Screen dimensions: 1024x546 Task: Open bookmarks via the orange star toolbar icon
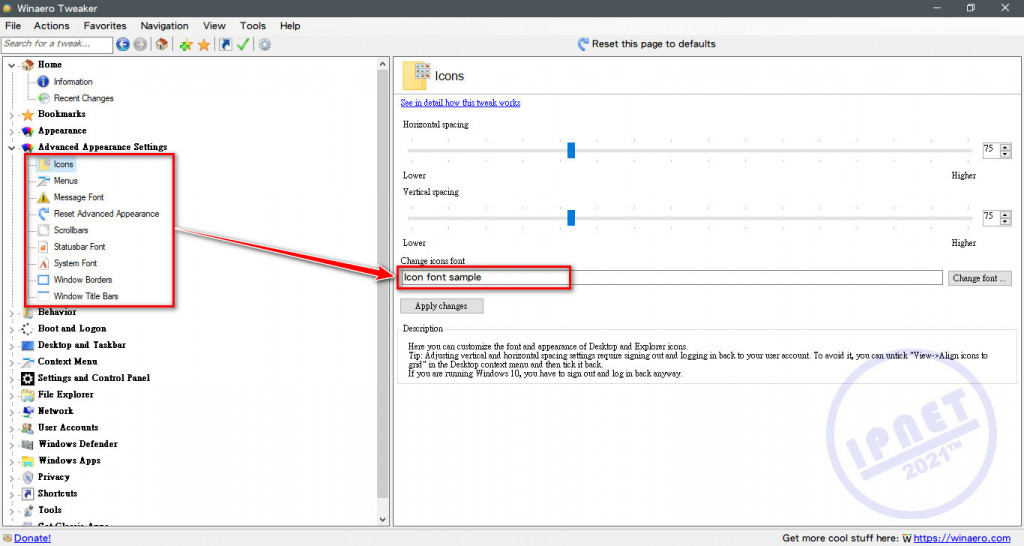click(204, 44)
